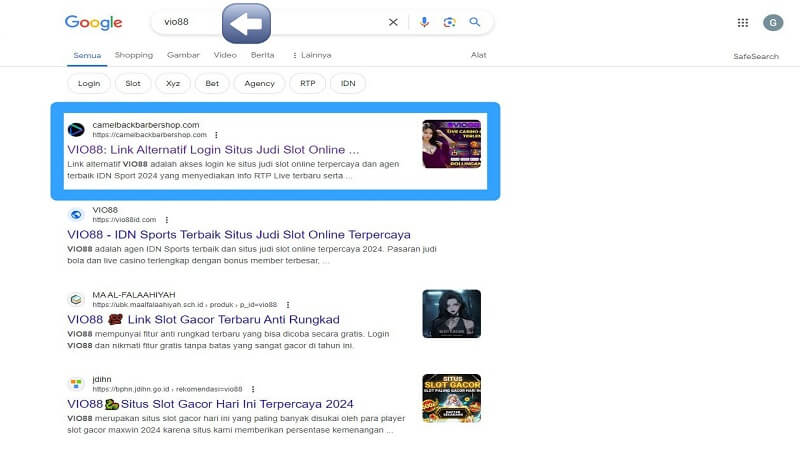Image resolution: width=800 pixels, height=450 pixels.
Task: Open options menu for vio88id.com result
Action: pos(166,220)
